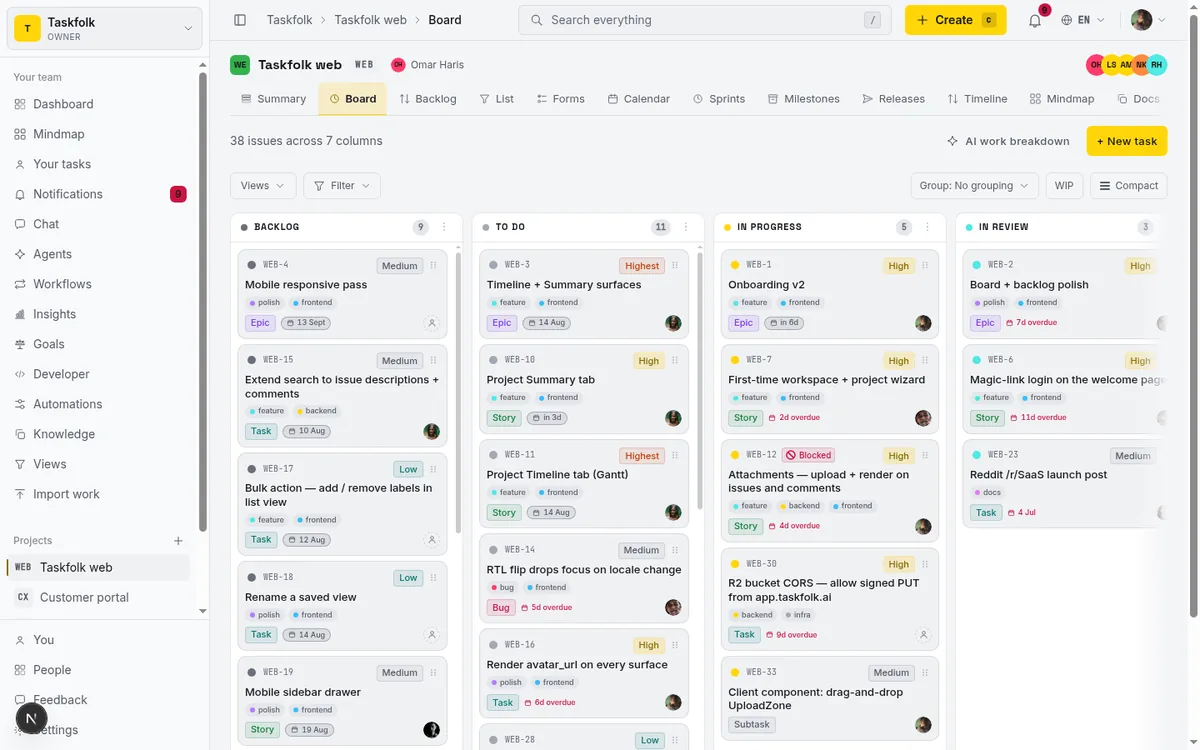This screenshot has height=750, width=1200.
Task: Click the WE project avatar icon
Action: tap(240, 65)
